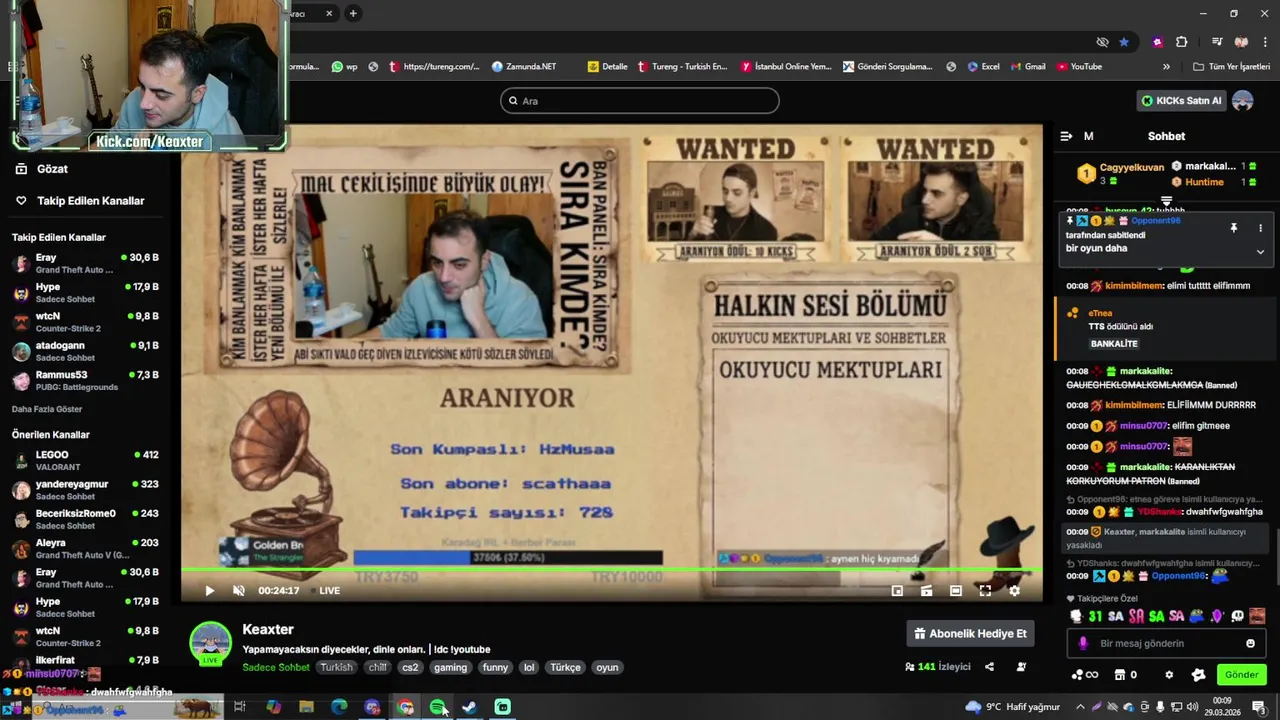This screenshot has height=720, width=1280.
Task: Click the bookmark star in the address bar
Action: (1124, 42)
